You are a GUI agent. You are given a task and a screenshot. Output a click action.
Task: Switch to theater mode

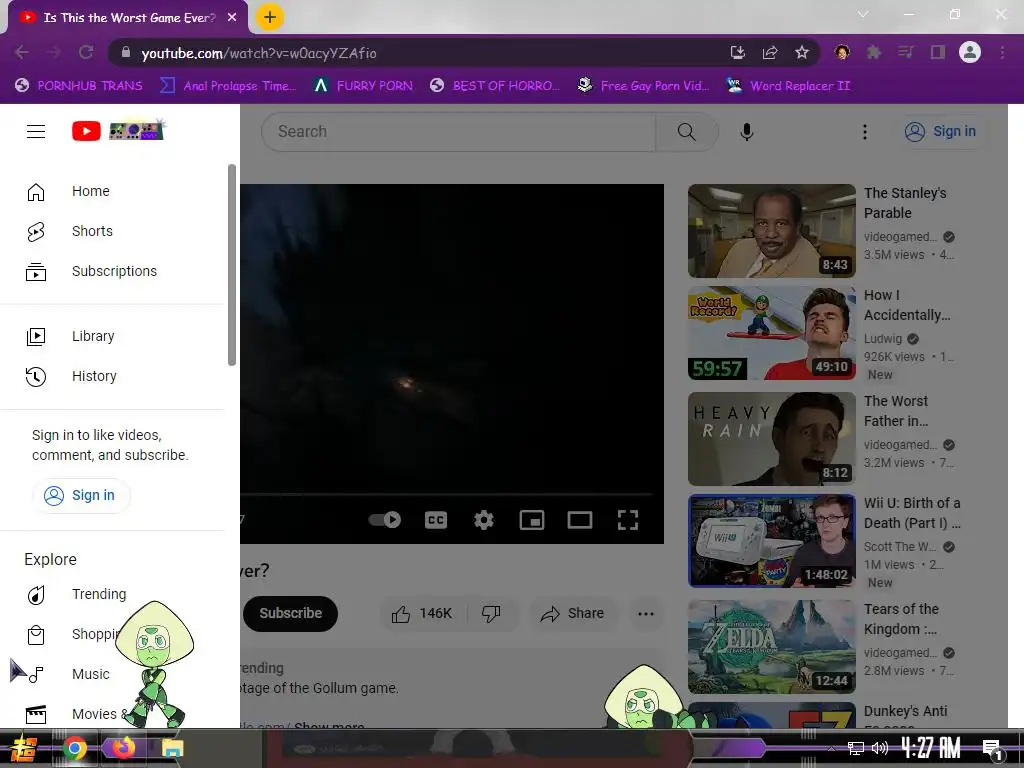click(x=580, y=520)
